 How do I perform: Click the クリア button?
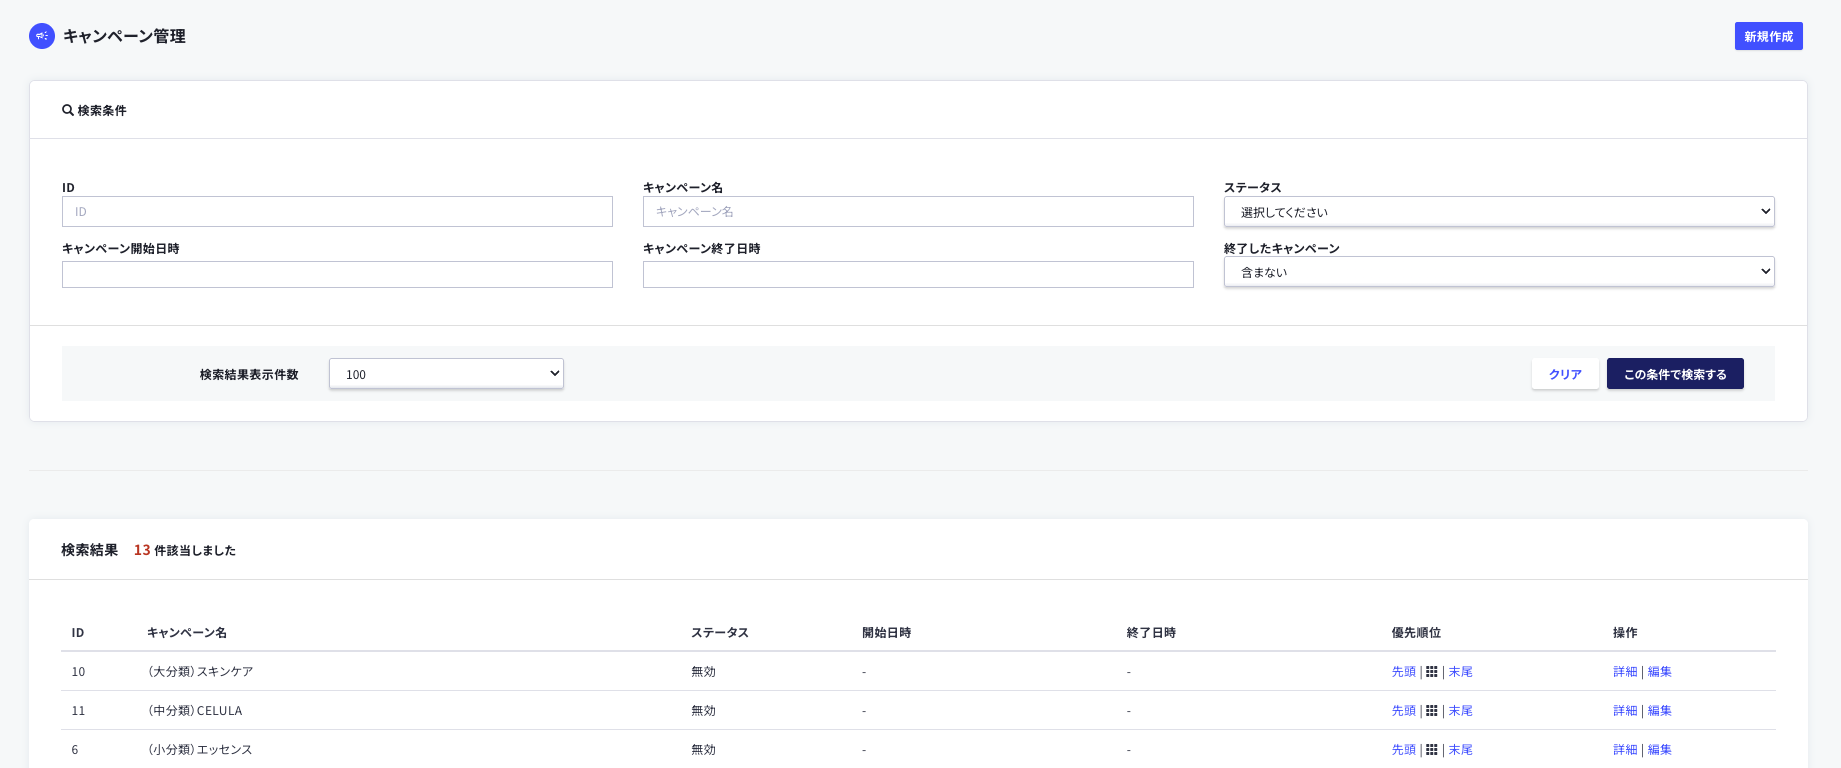pyautogui.click(x=1565, y=374)
